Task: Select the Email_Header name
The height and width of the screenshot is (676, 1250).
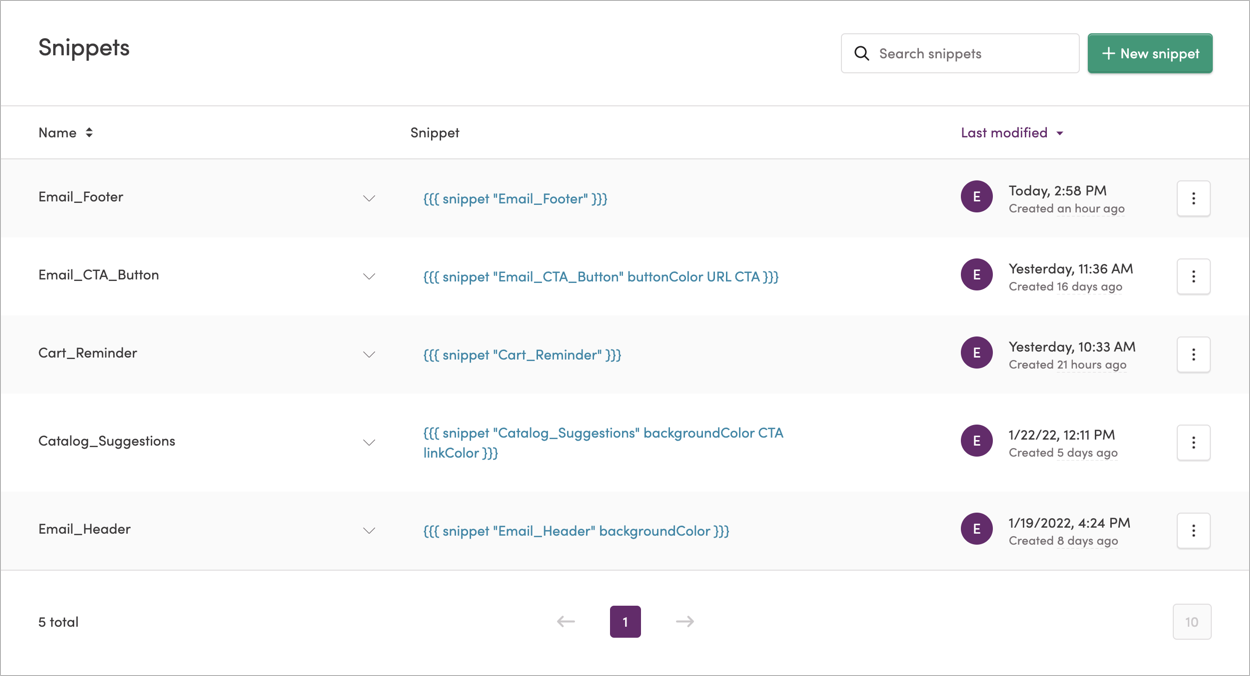Action: tap(85, 529)
